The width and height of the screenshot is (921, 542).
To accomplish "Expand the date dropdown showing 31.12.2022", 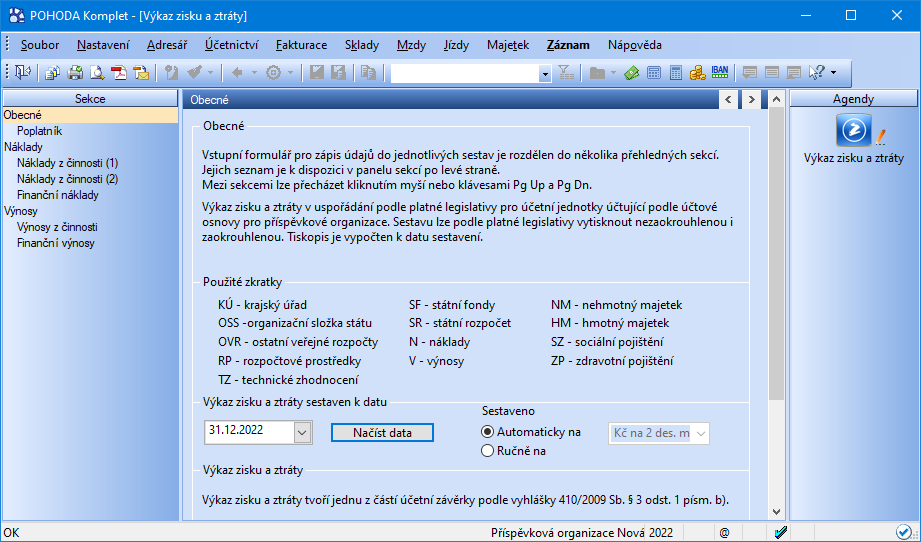I will point(302,432).
